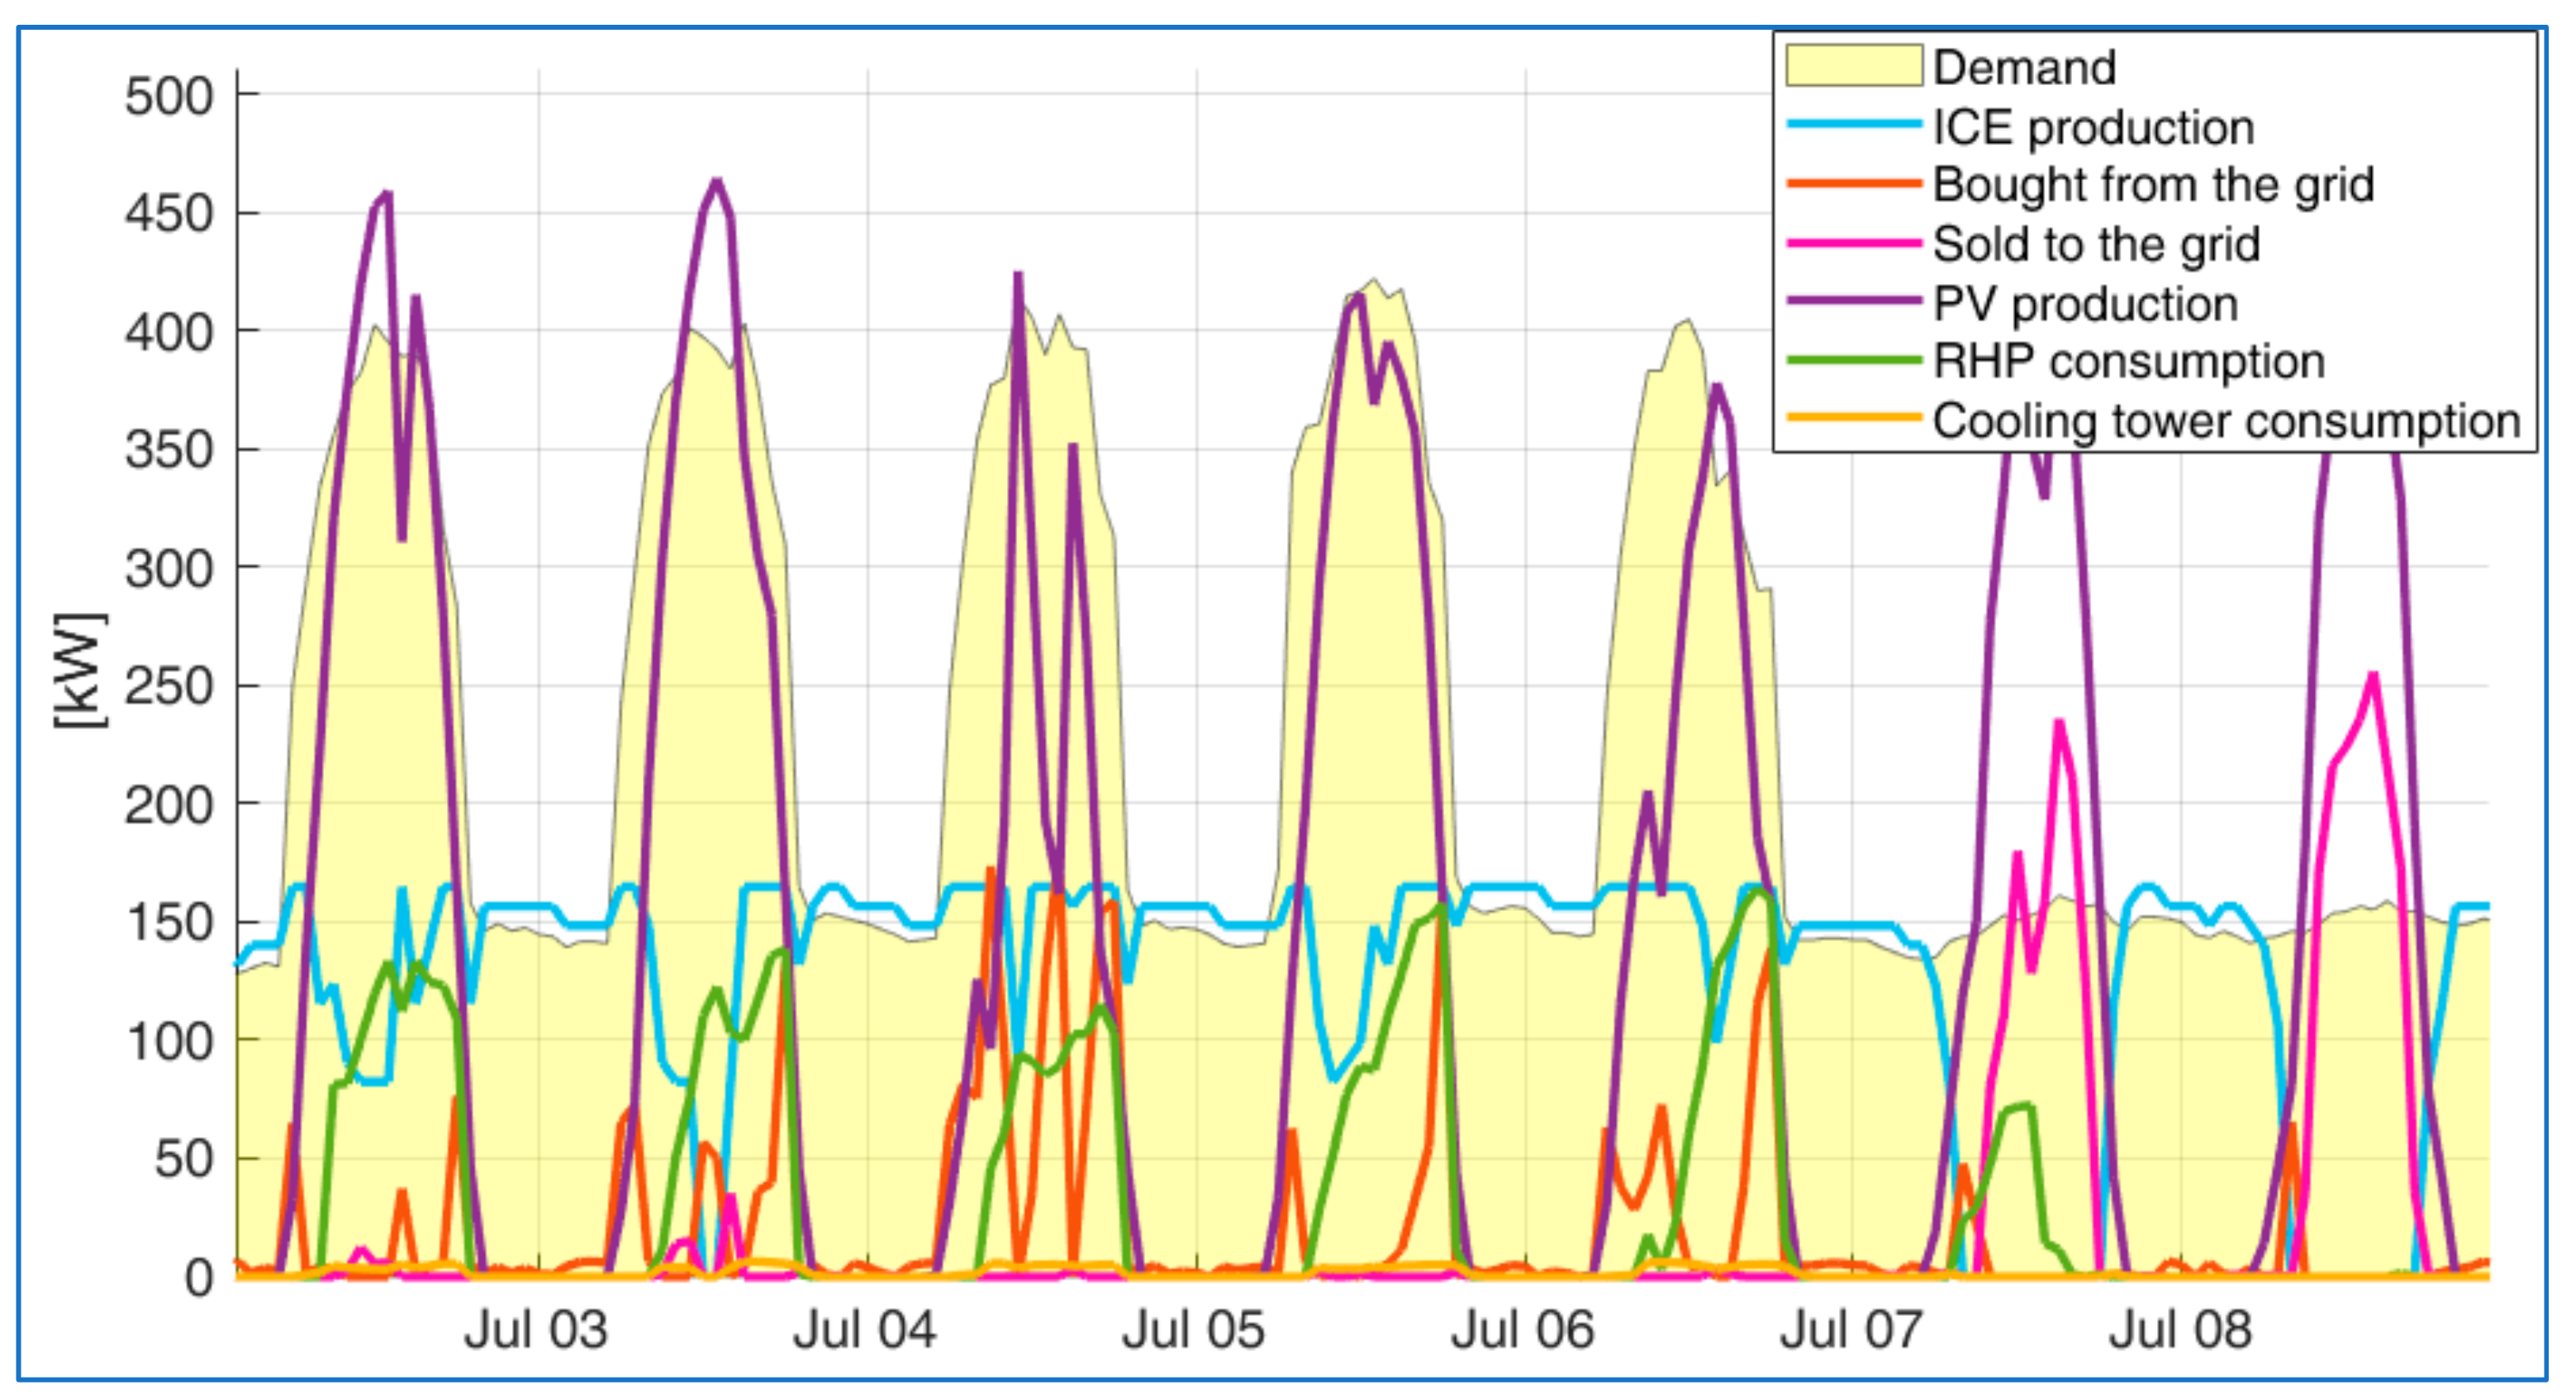
Task: Select the ICE production legend label
Action: (2093, 128)
